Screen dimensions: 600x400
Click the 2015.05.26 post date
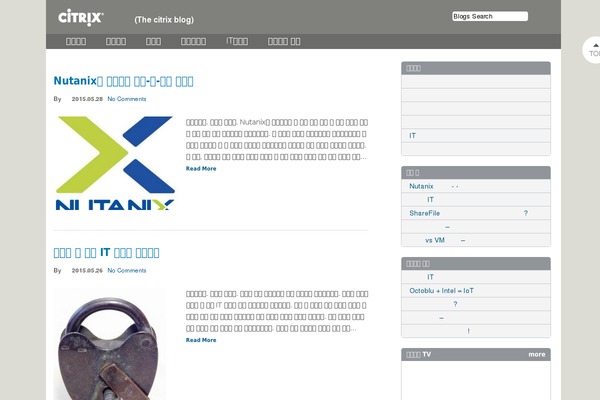click(x=87, y=270)
